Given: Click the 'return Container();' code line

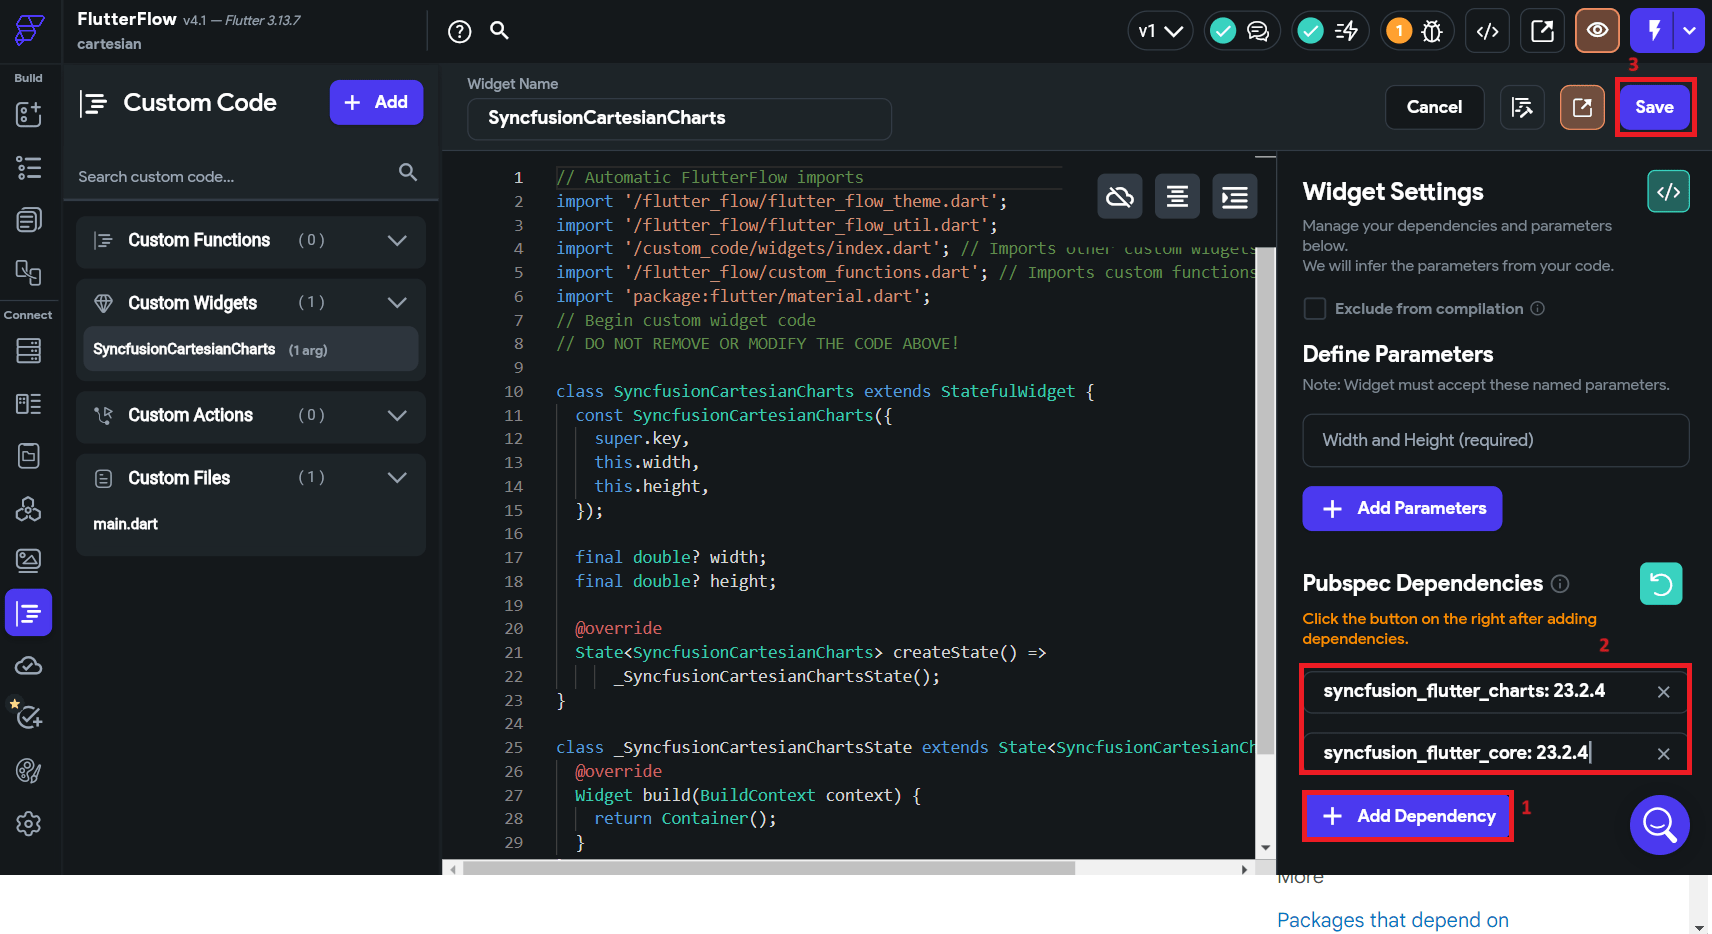Looking at the screenshot, I should (685, 818).
